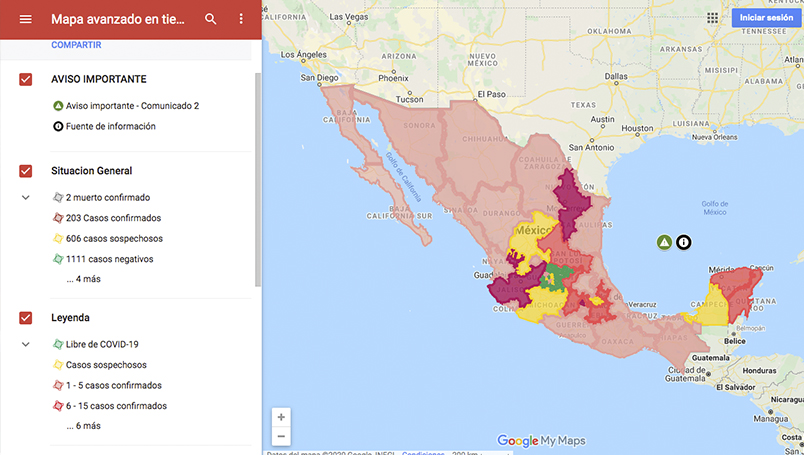This screenshot has width=804, height=455.
Task: Click the yellow 'Casos sospechosos' legend swatch
Action: click(x=58, y=365)
